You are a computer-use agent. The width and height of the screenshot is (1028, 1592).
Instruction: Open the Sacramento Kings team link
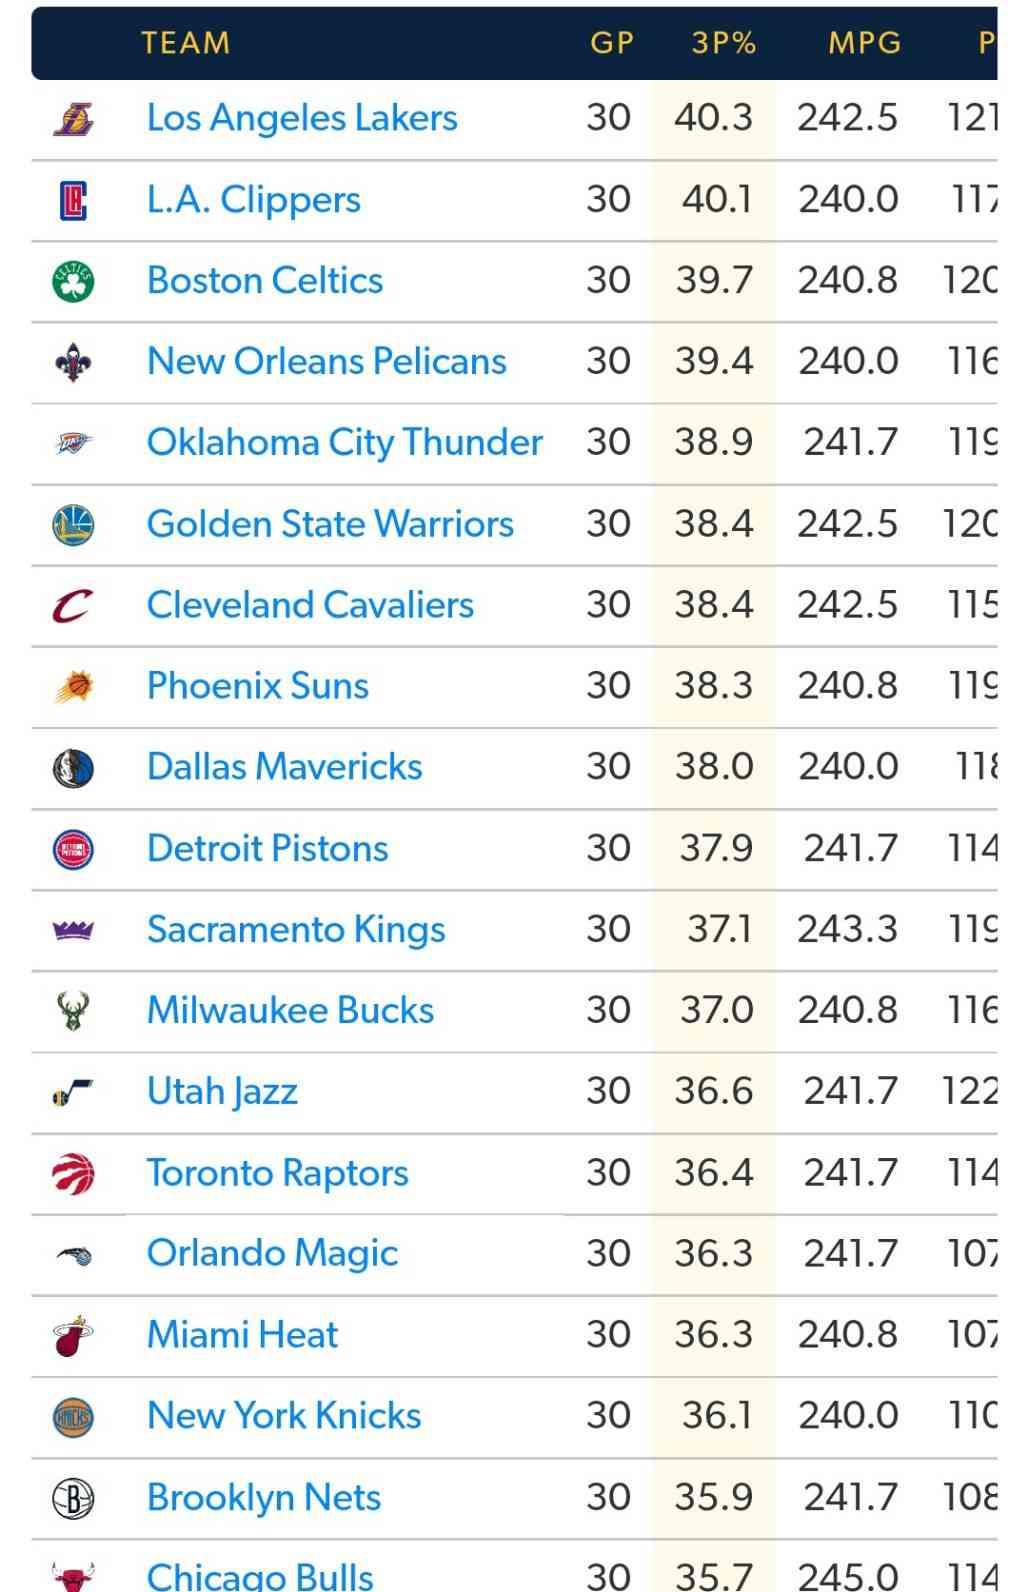(296, 930)
